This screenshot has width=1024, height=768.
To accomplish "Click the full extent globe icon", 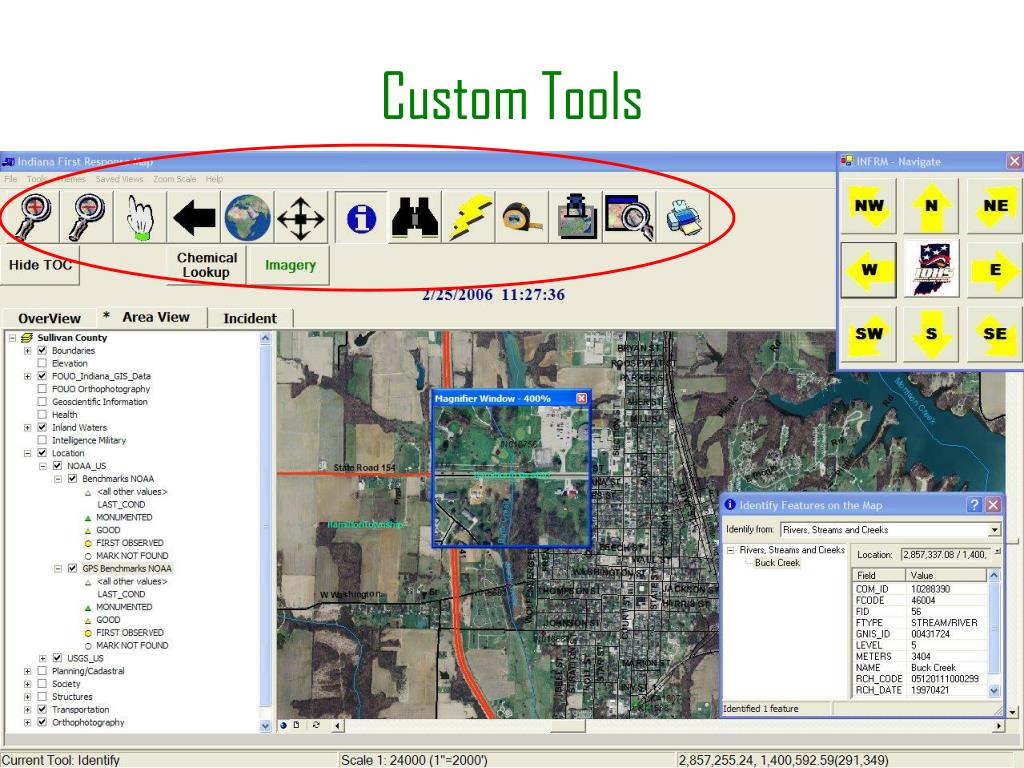I will (x=247, y=216).
